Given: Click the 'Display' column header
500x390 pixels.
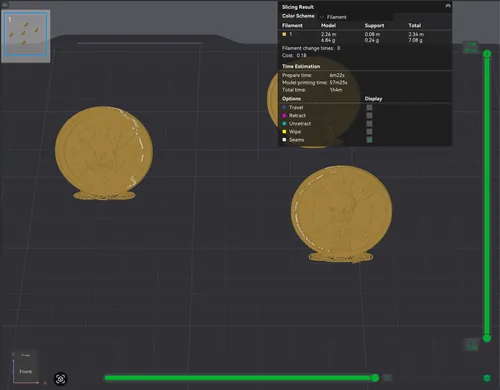Looking at the screenshot, I should pos(373,99).
